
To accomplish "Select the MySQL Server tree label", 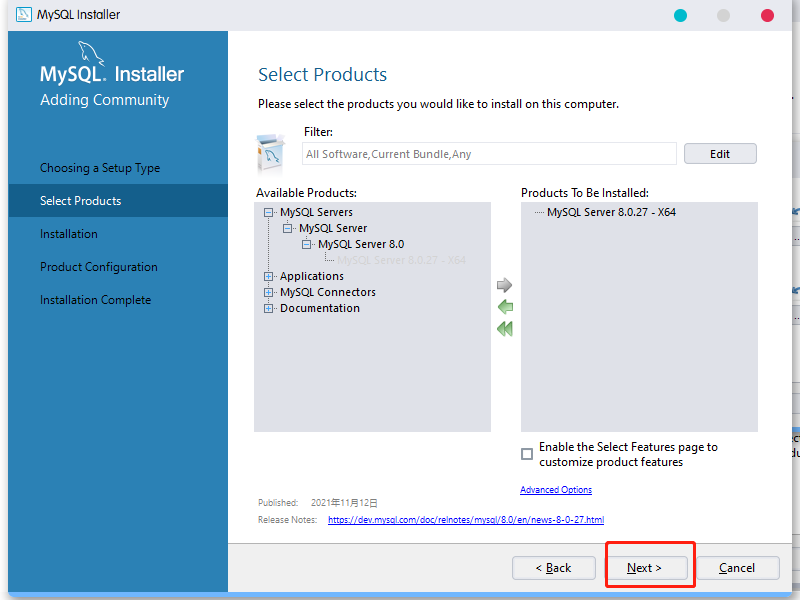I will pyautogui.click(x=333, y=228).
